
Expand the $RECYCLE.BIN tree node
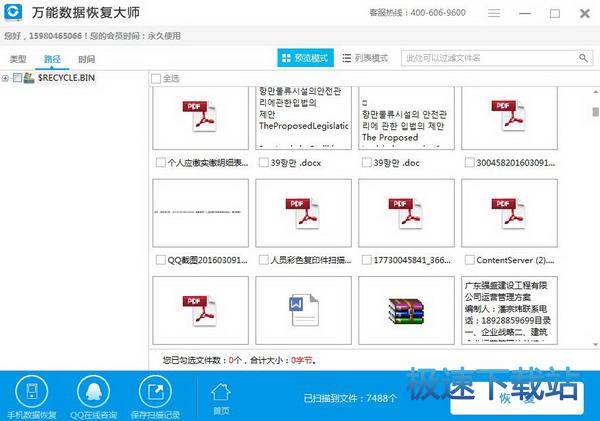(x=5, y=78)
